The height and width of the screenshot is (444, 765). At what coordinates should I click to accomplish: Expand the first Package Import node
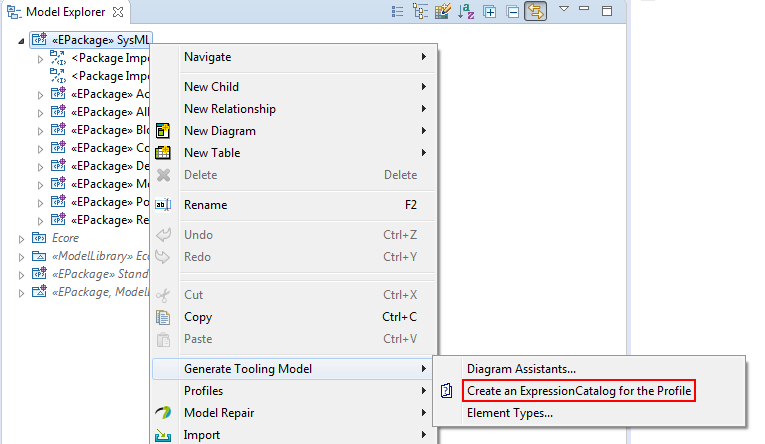click(40, 59)
